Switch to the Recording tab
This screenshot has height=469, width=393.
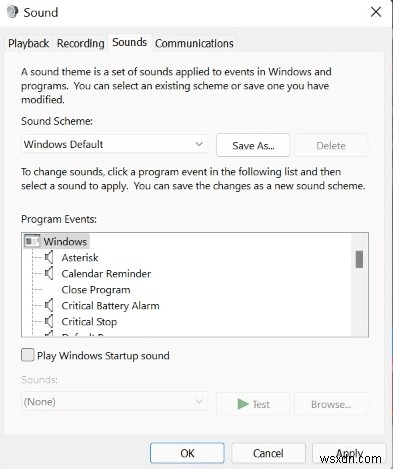point(80,43)
